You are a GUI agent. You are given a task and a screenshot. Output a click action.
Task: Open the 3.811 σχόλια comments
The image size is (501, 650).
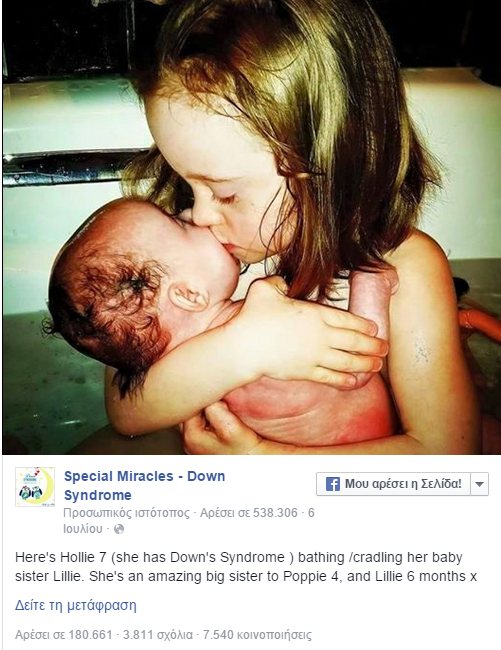click(158, 635)
